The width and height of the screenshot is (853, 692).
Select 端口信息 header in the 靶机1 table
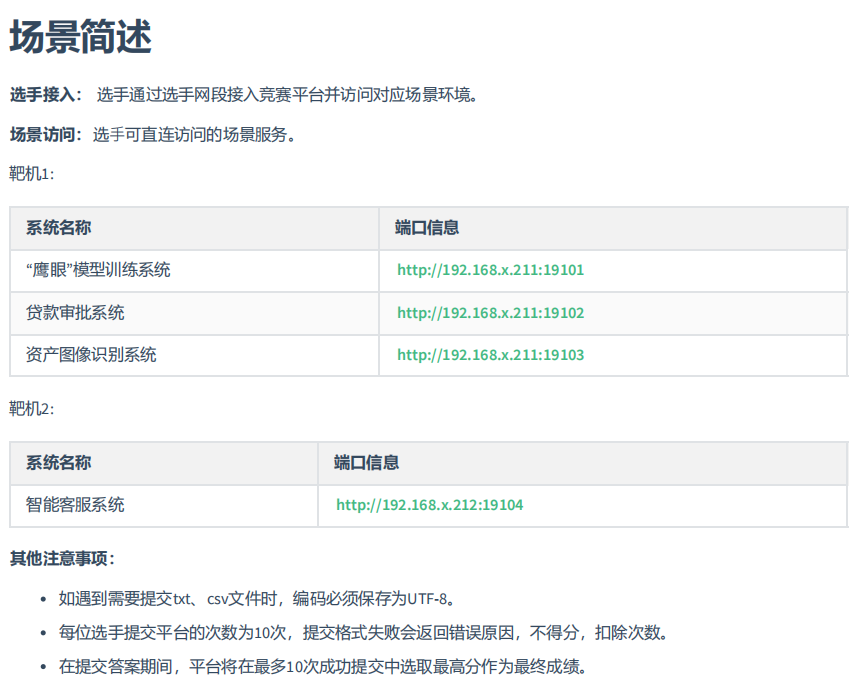point(427,228)
